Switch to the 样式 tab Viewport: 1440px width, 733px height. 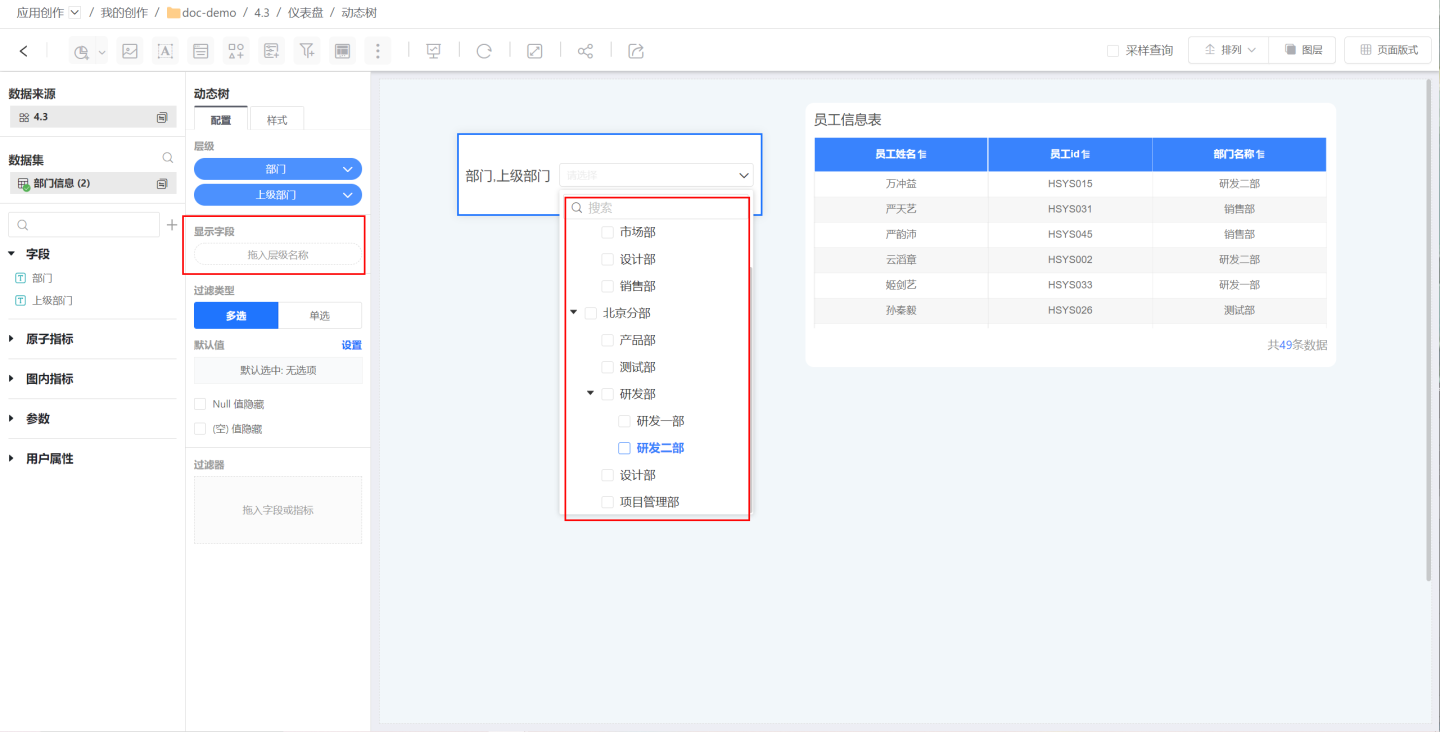click(277, 120)
